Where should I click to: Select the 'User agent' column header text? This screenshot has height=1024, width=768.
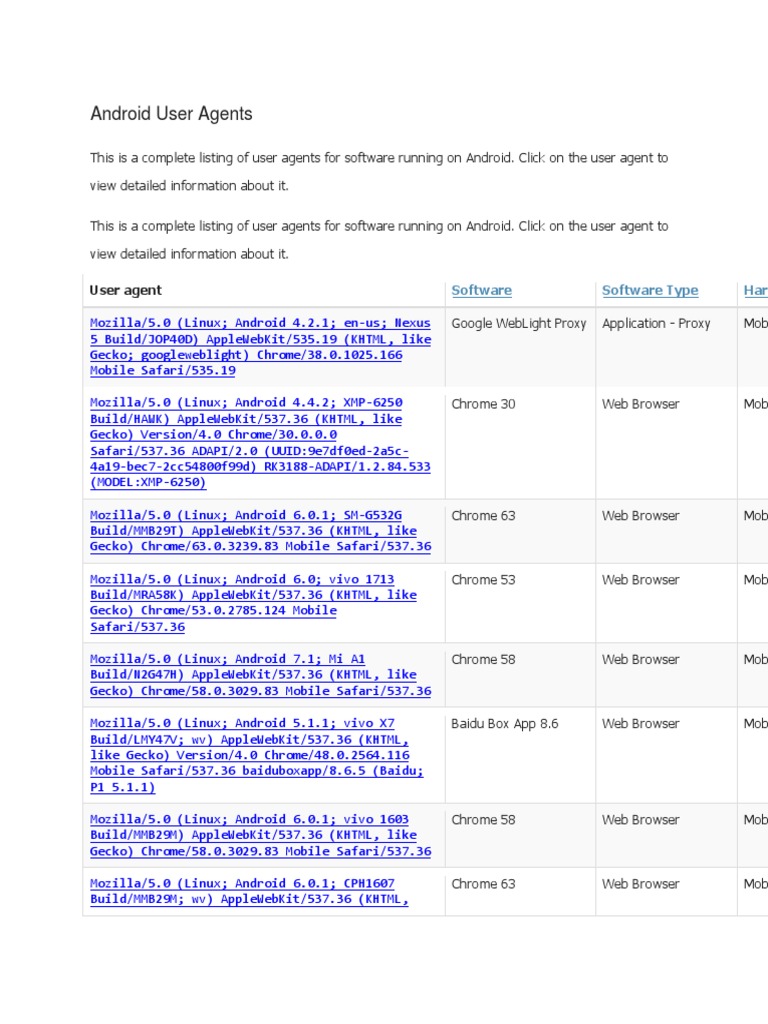coord(125,291)
